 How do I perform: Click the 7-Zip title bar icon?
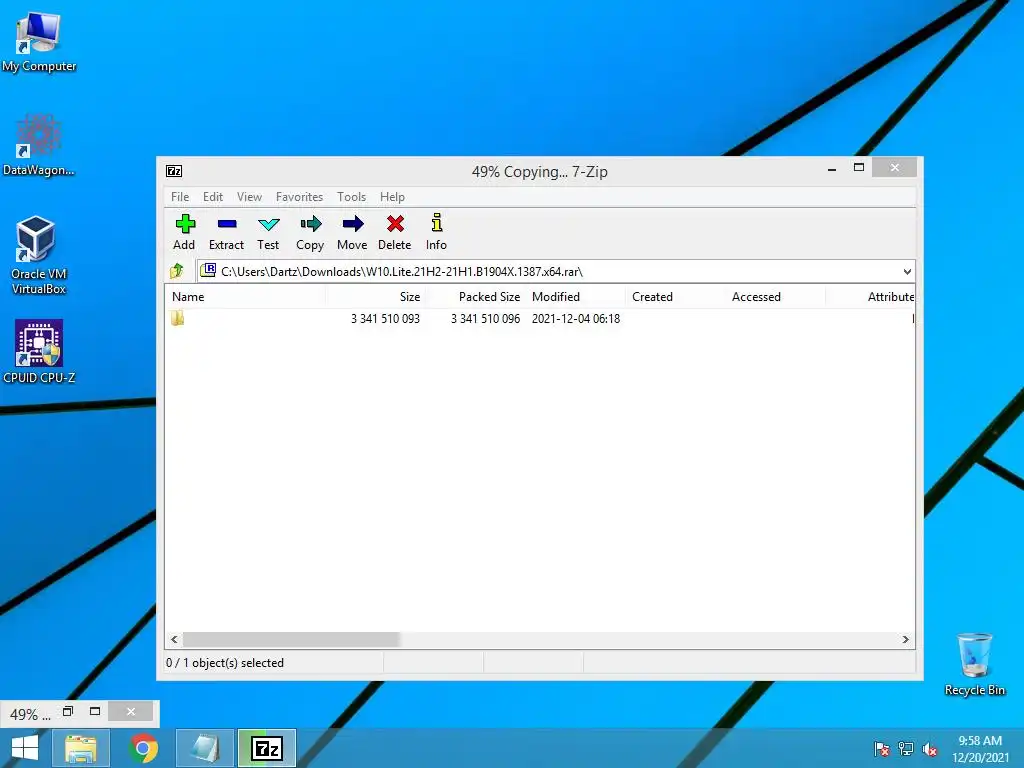(x=174, y=171)
